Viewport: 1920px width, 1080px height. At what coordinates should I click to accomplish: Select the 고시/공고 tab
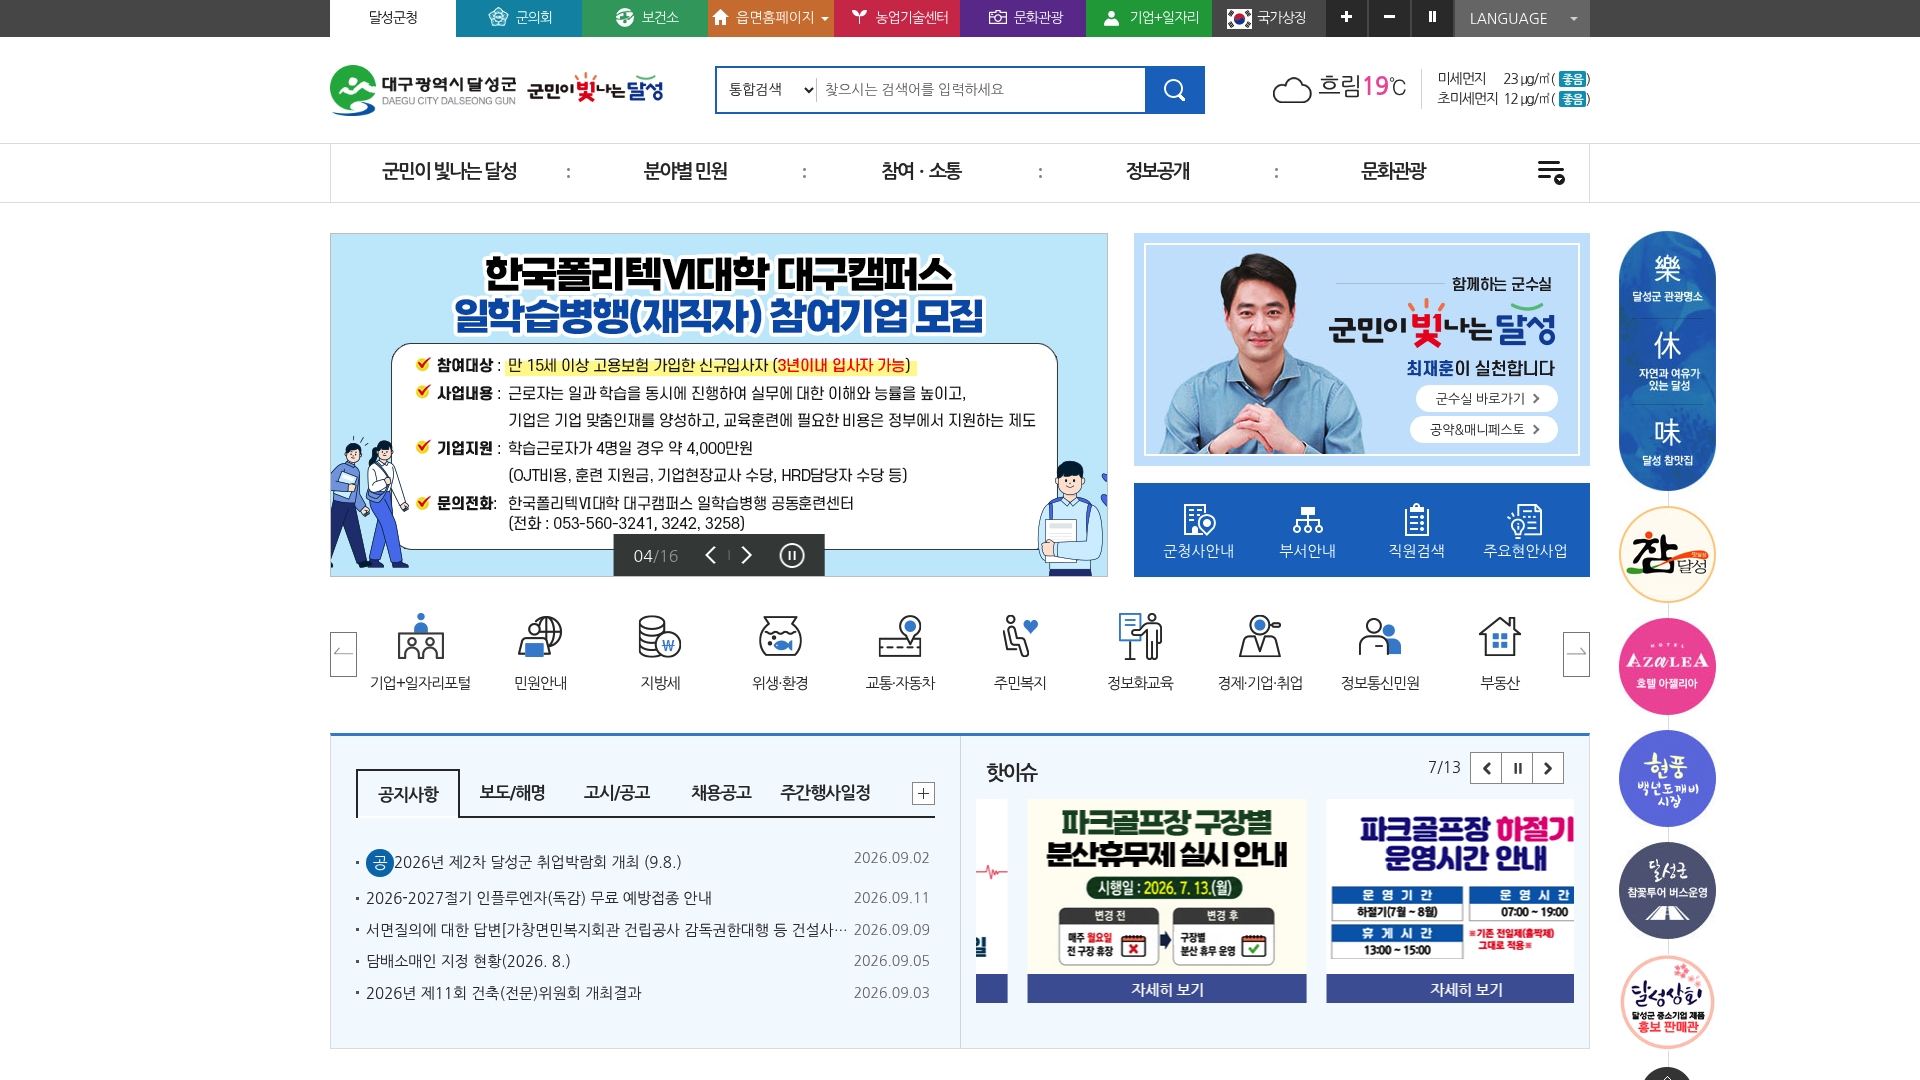(x=617, y=793)
